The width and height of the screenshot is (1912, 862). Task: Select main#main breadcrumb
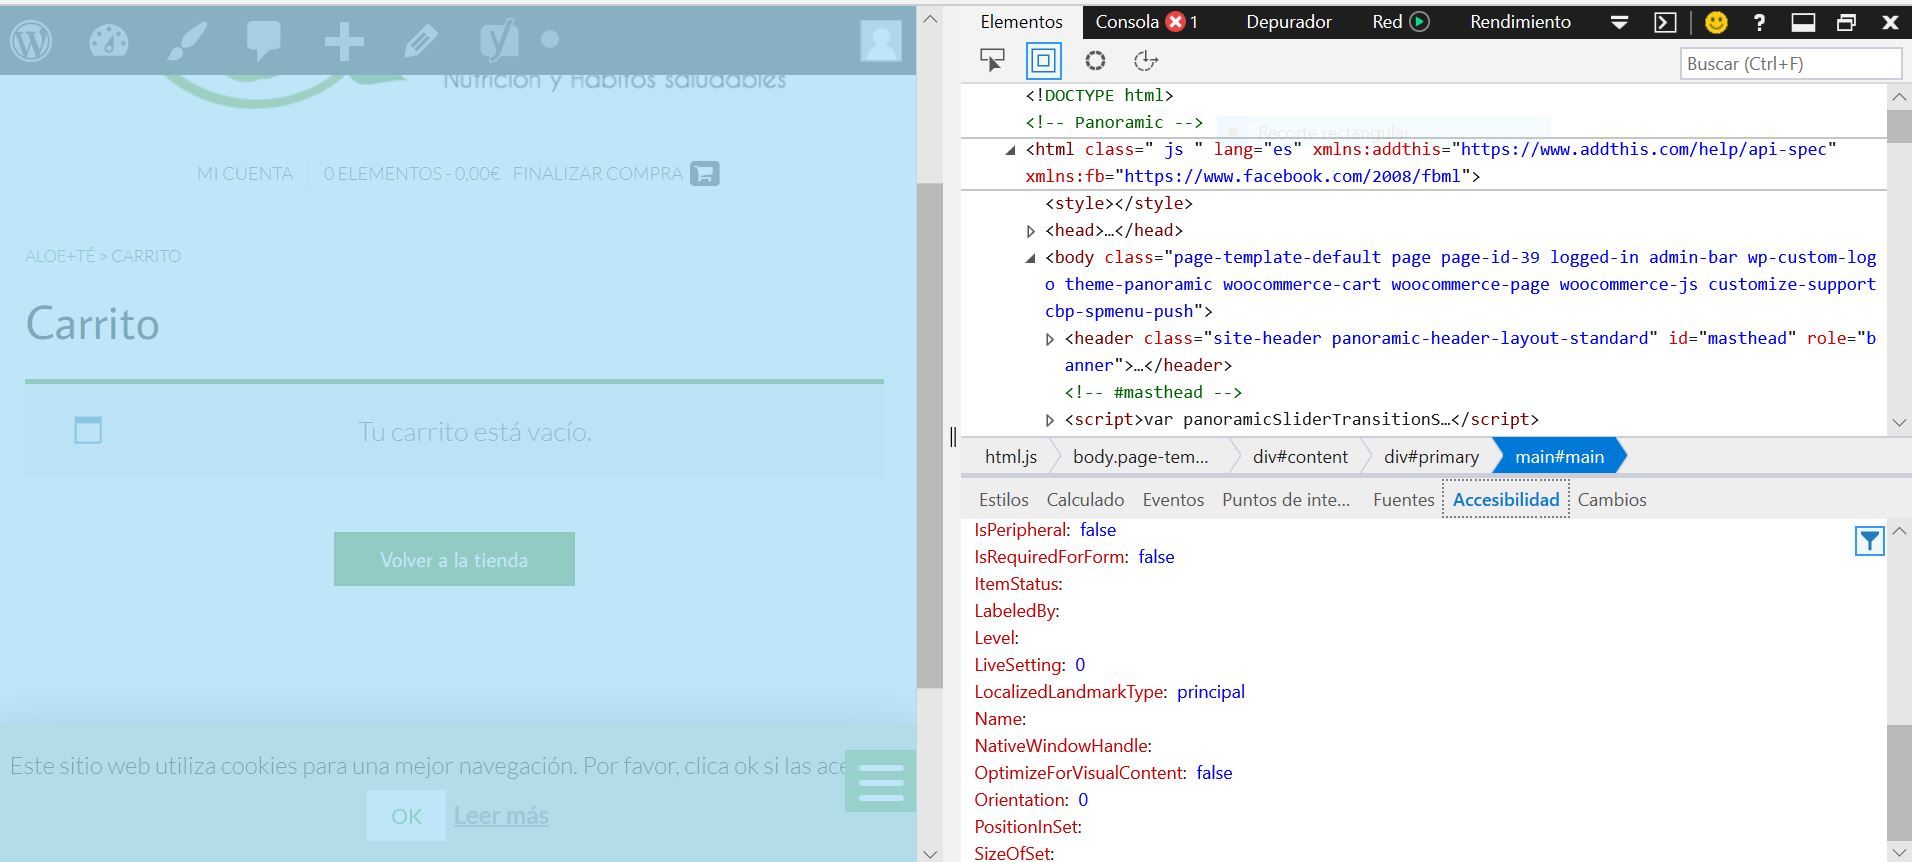coord(1559,456)
